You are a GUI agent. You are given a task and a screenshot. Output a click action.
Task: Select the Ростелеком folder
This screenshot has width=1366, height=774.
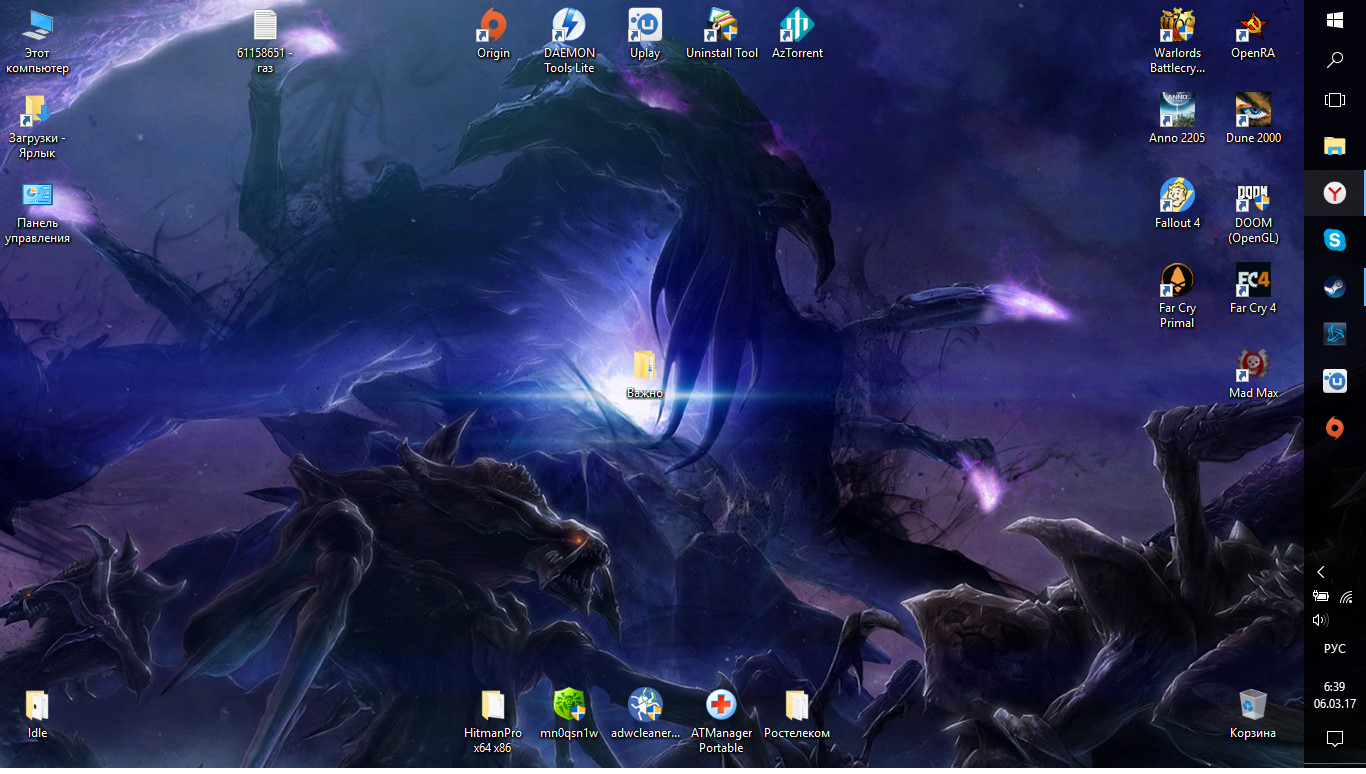coord(797,714)
